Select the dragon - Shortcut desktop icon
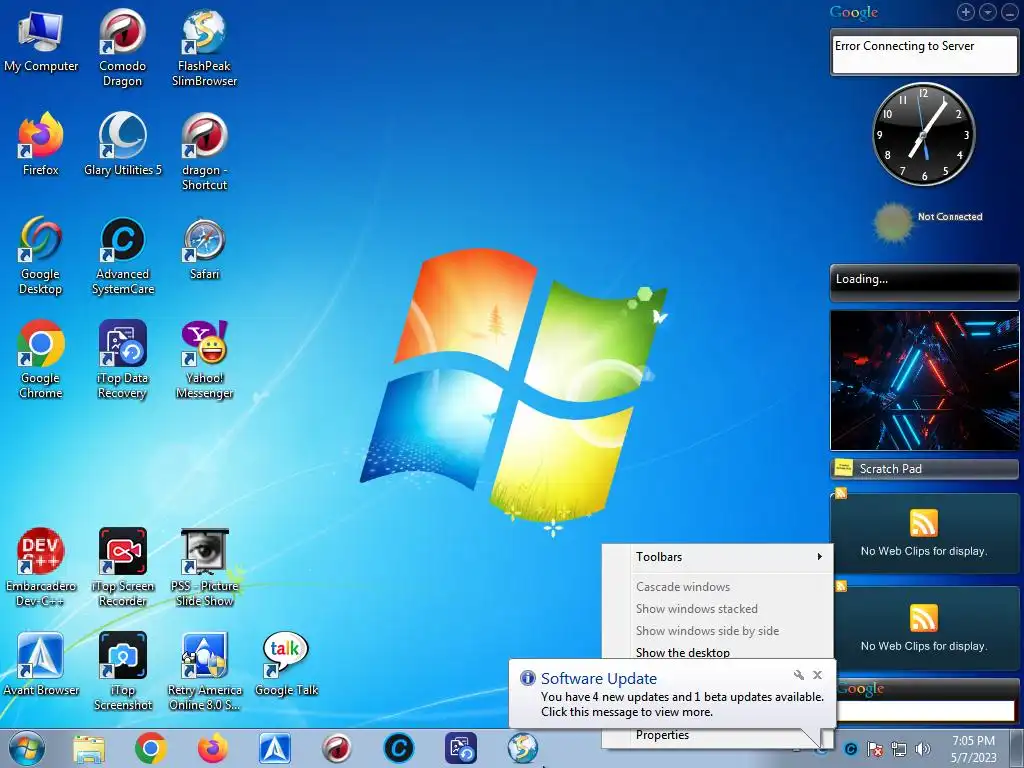Screen dimensions: 1024x768 pyautogui.click(x=204, y=152)
